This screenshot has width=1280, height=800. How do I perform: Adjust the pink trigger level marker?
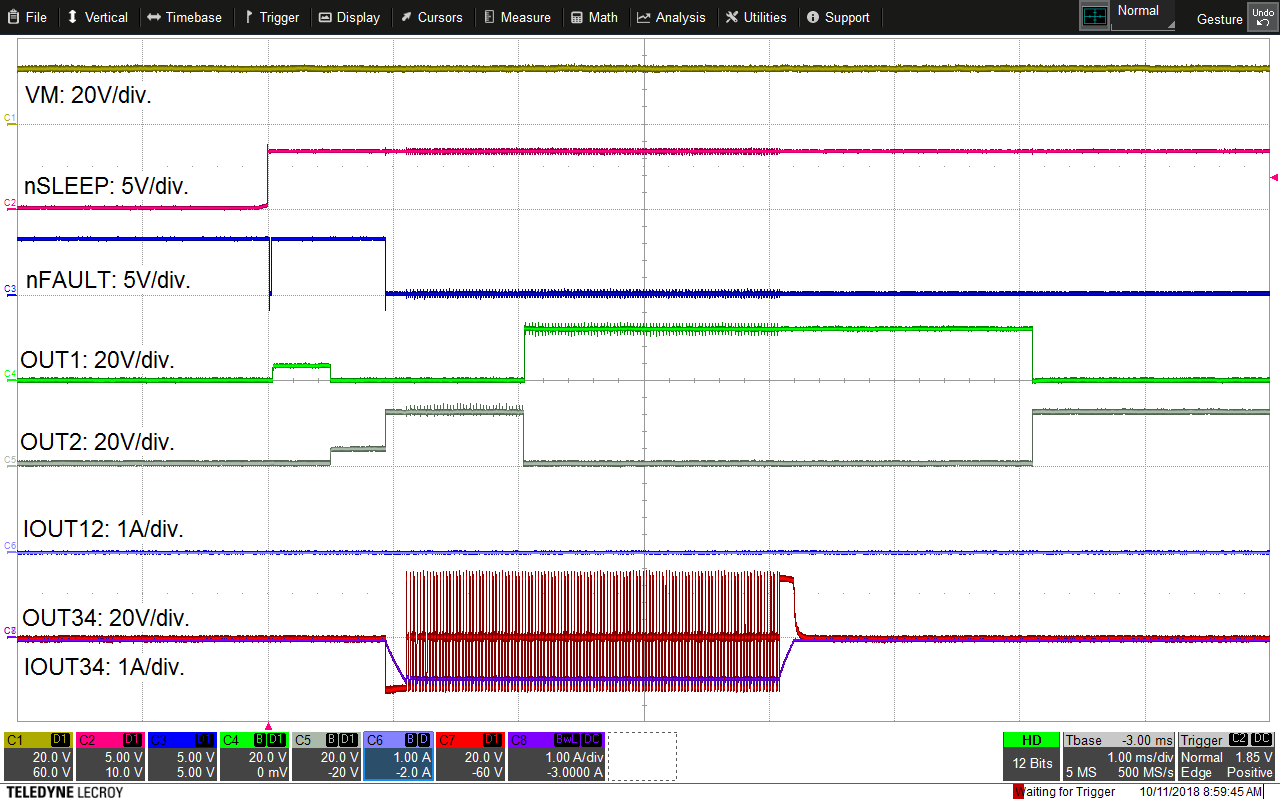pyautogui.click(x=1274, y=177)
